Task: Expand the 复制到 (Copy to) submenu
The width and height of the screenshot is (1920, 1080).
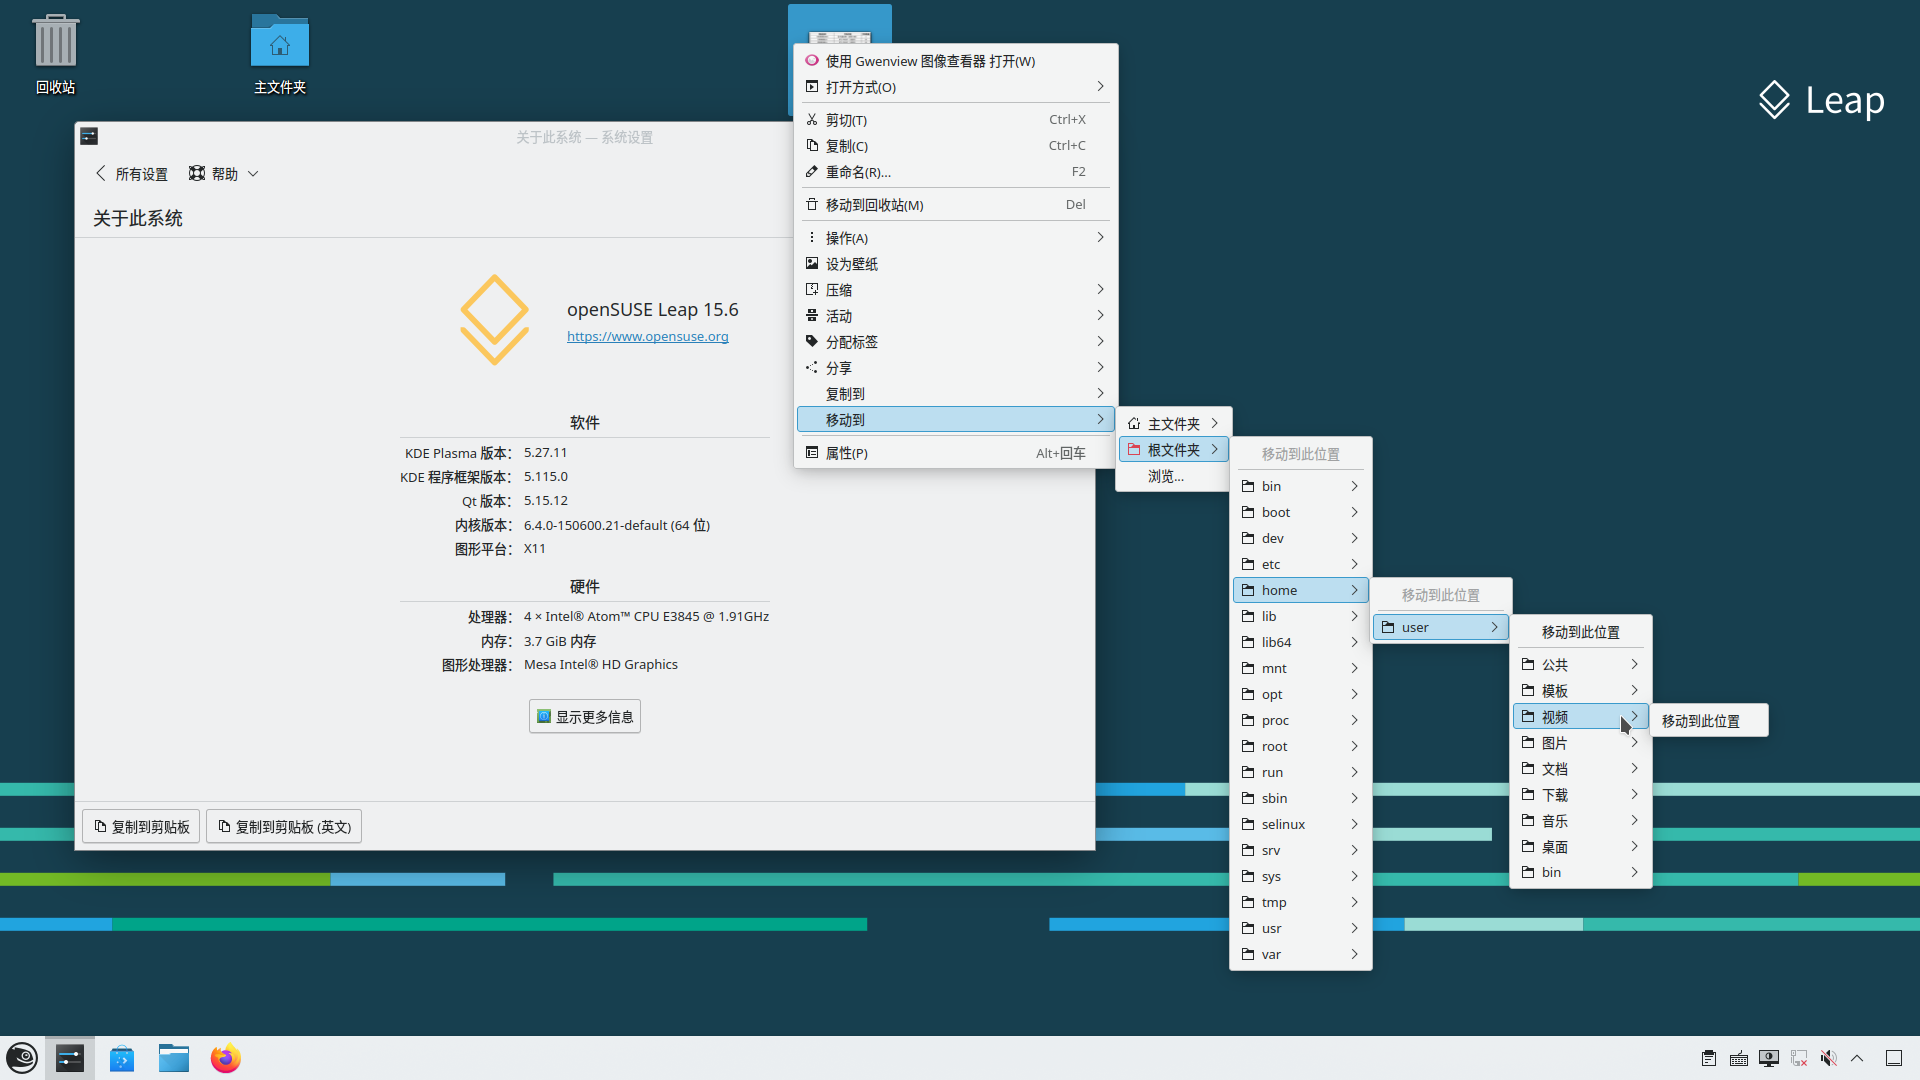Action: 956,394
